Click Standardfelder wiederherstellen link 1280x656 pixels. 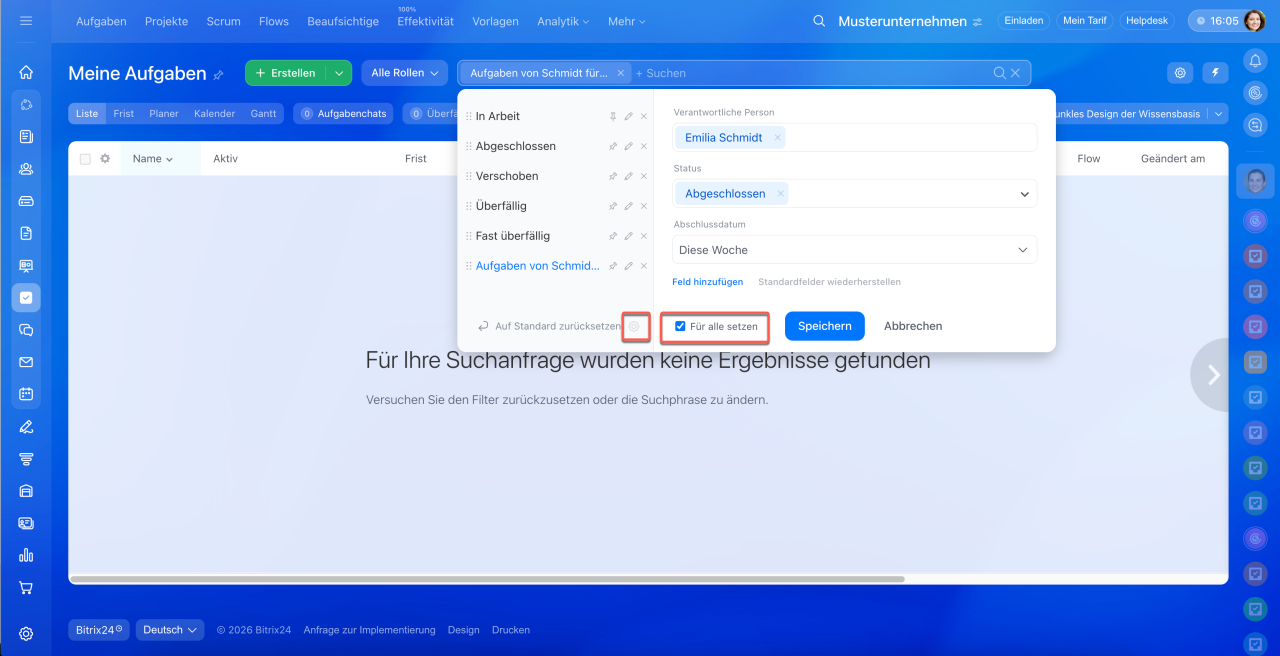(829, 282)
